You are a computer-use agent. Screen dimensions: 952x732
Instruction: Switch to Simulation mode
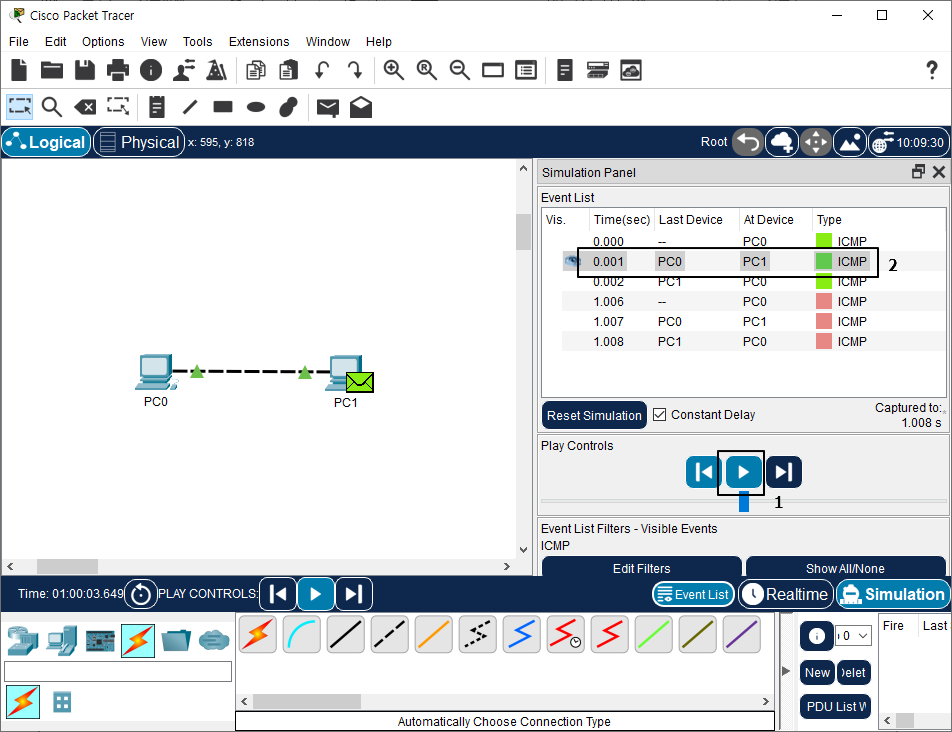(893, 594)
